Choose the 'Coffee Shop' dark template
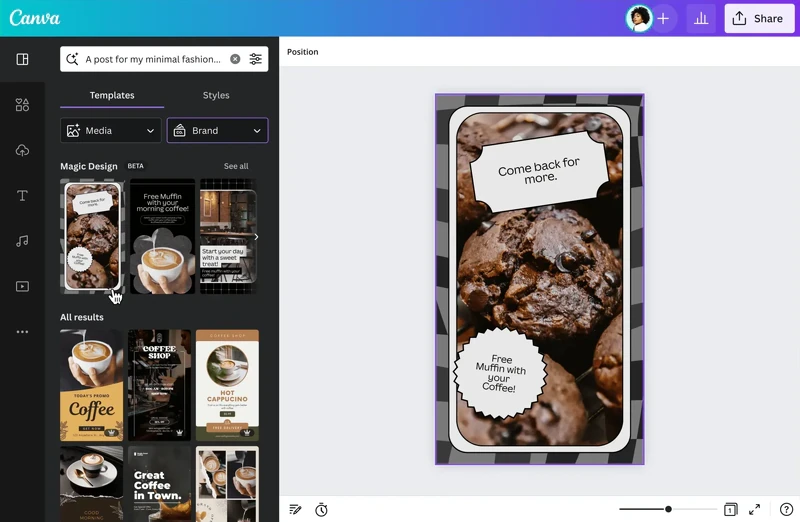This screenshot has height=522, width=800. coord(160,385)
